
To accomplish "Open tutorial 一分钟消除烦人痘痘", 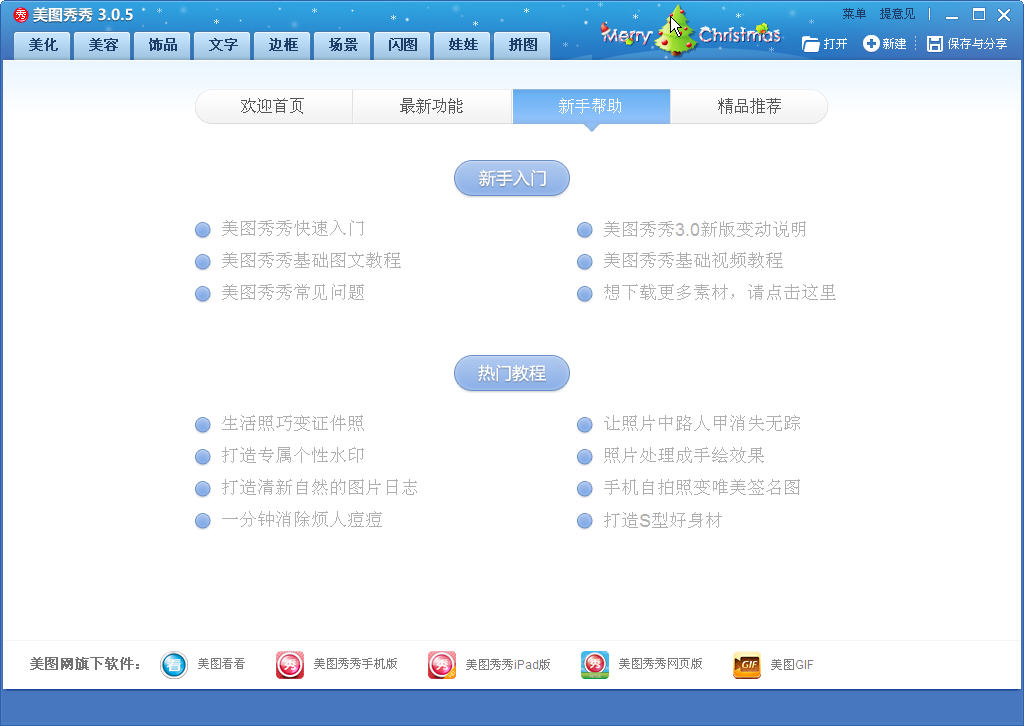I will click(302, 520).
